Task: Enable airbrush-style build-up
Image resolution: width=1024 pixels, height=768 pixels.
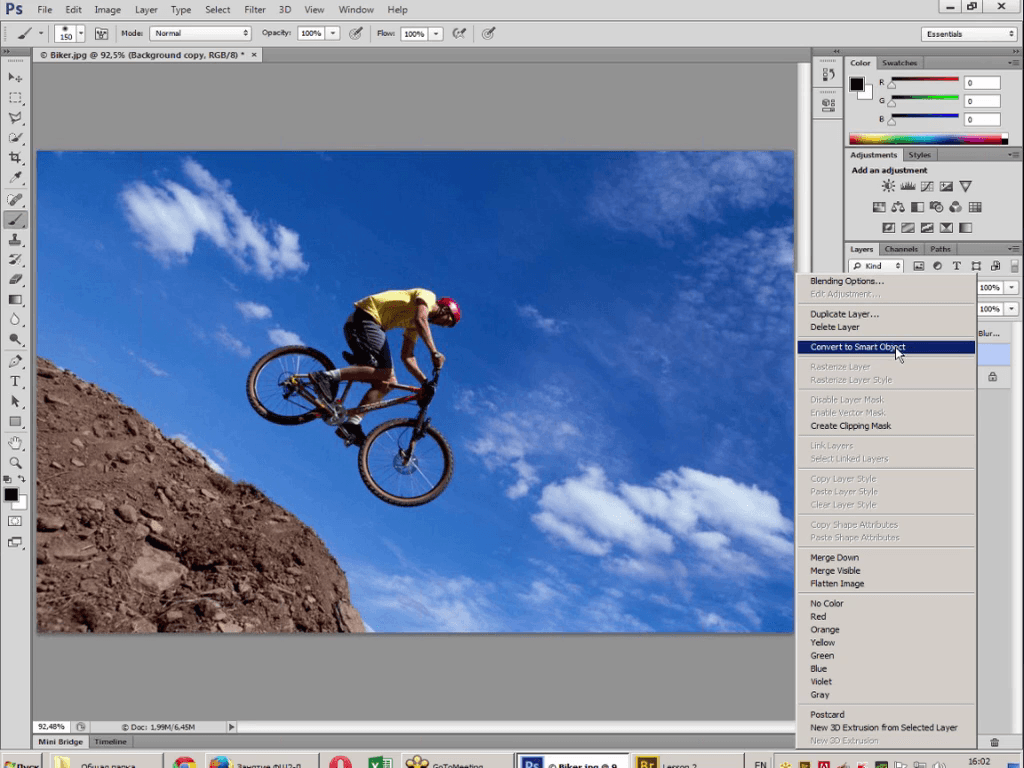Action: pyautogui.click(x=459, y=33)
